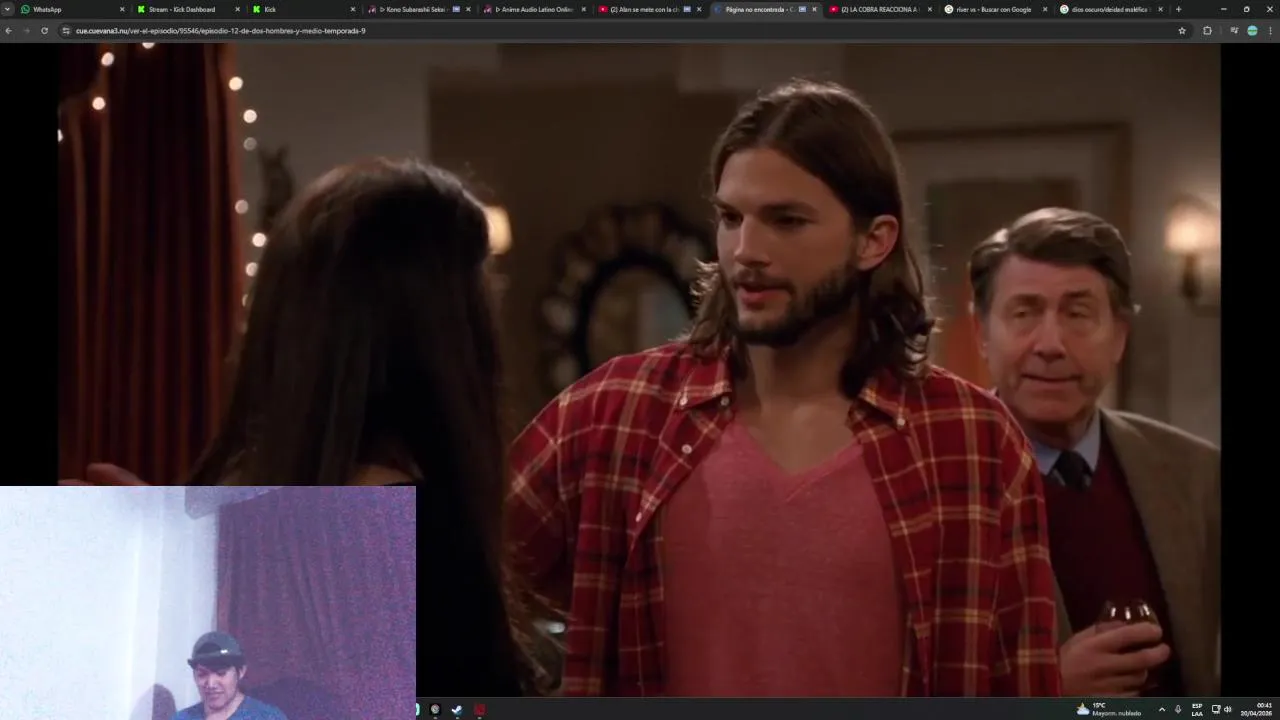1280x720 pixels.
Task: Open the Steam icon in the taskbar
Action: point(457,710)
